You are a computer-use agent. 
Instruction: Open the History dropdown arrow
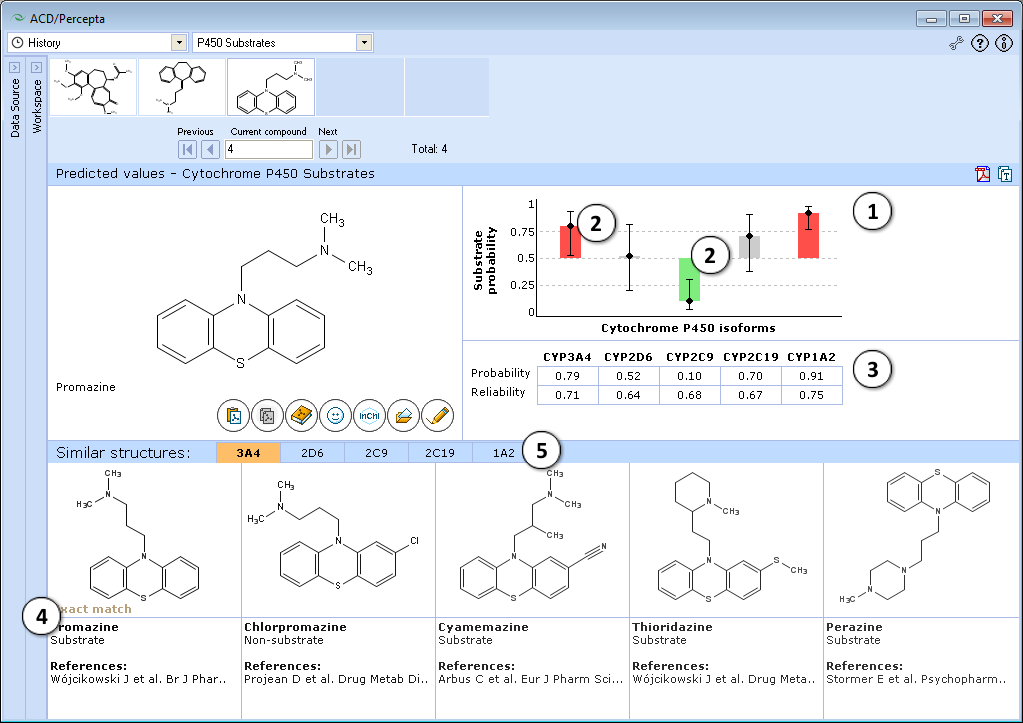tap(179, 43)
